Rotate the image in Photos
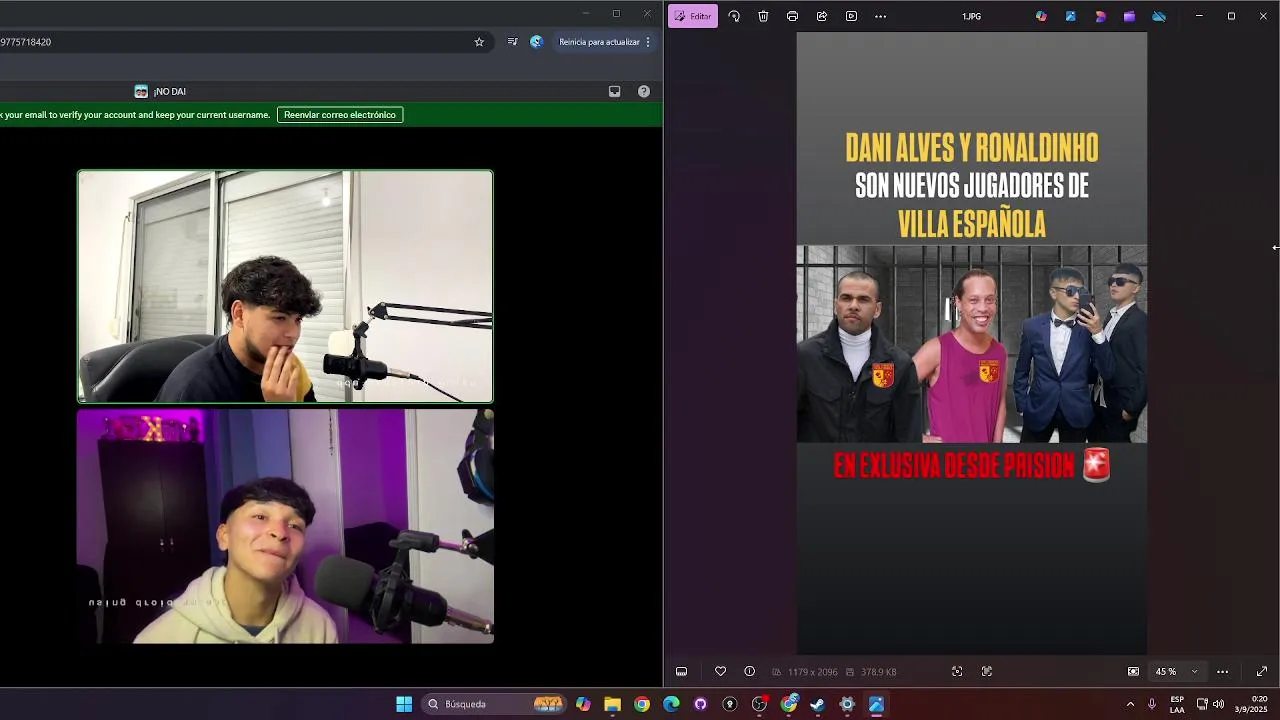 734,16
